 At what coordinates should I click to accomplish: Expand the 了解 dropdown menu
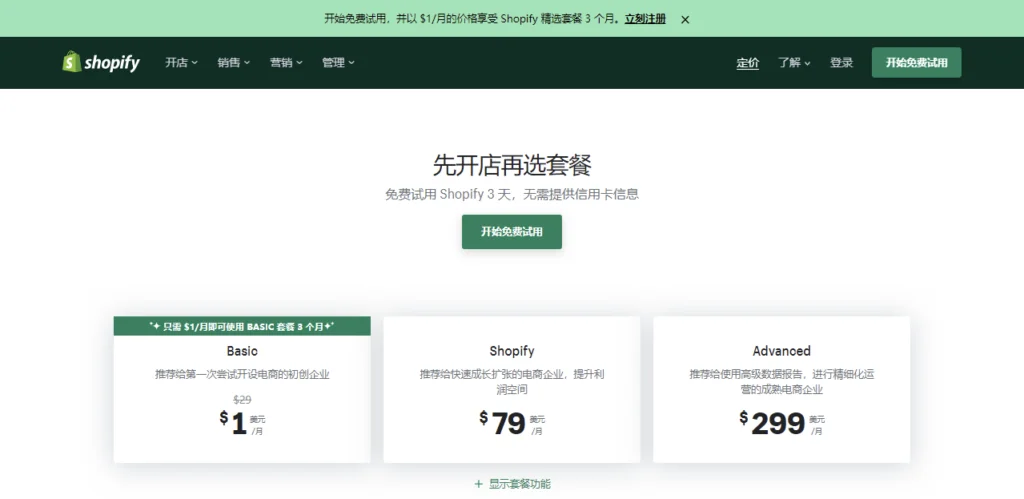pyautogui.click(x=794, y=63)
